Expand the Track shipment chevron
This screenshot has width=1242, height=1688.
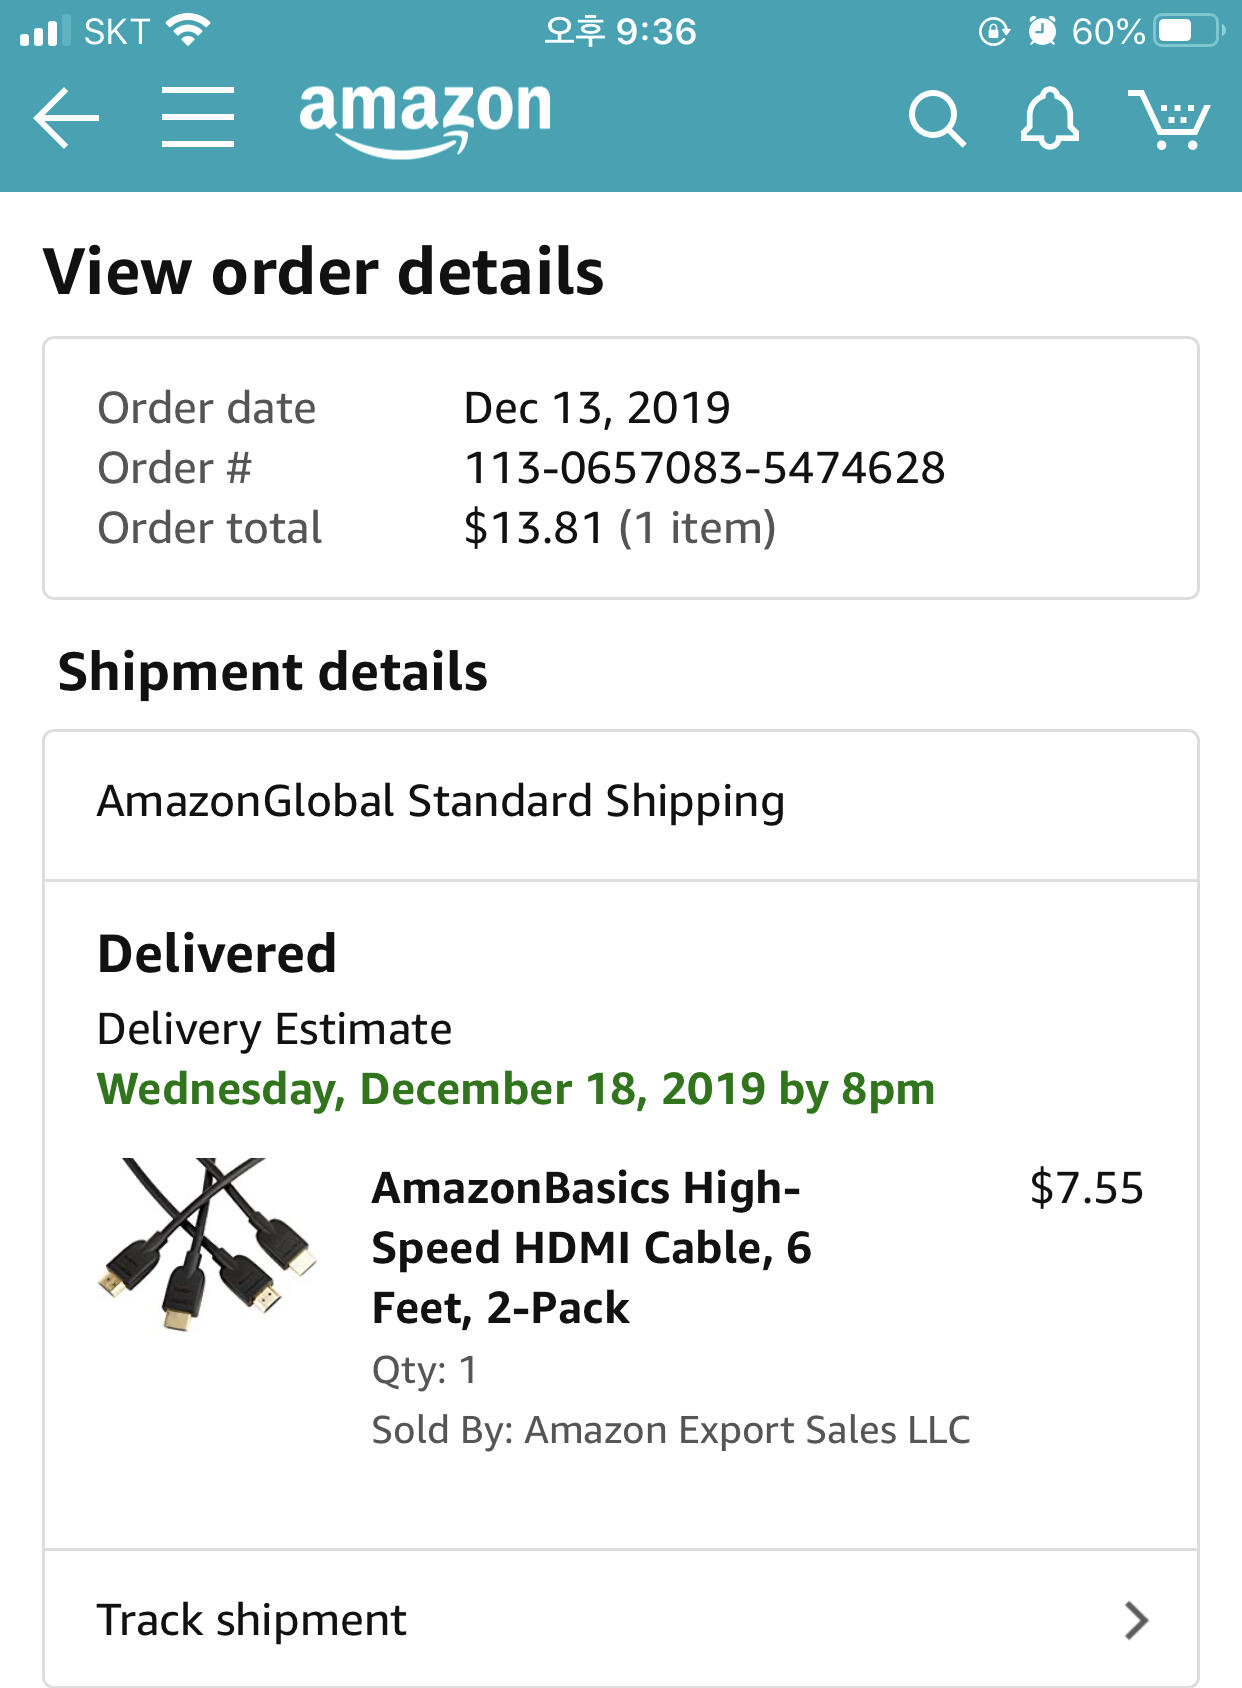[1135, 1620]
